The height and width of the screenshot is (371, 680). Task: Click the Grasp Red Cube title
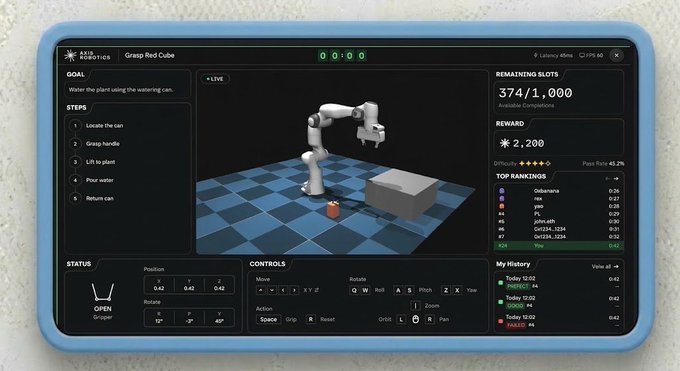[150, 56]
